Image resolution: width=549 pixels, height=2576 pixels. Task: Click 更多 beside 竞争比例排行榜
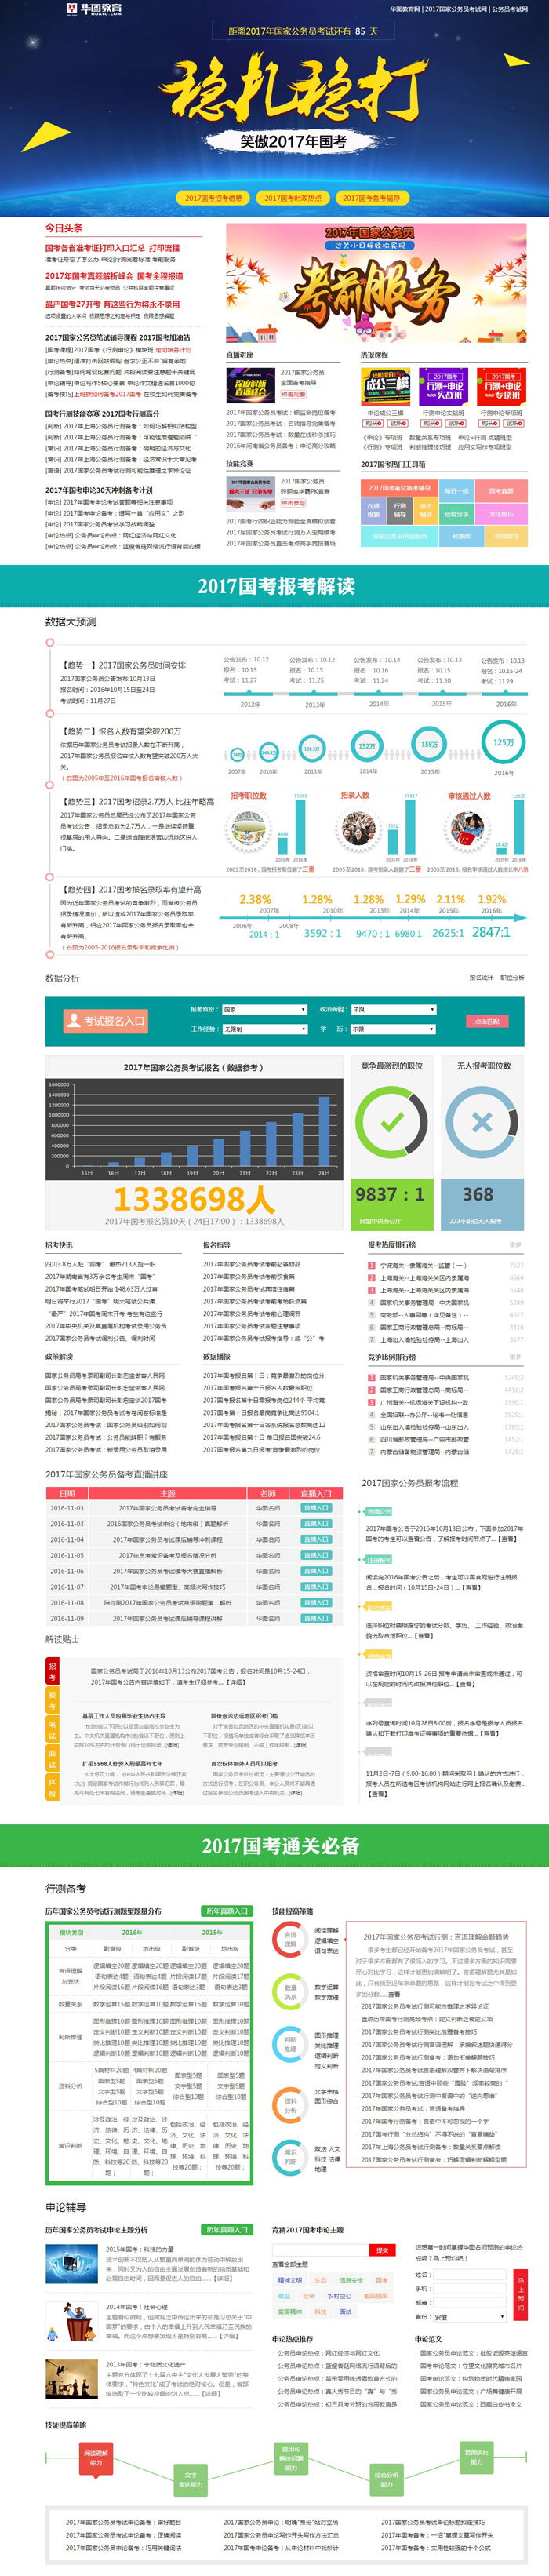coord(516,1357)
